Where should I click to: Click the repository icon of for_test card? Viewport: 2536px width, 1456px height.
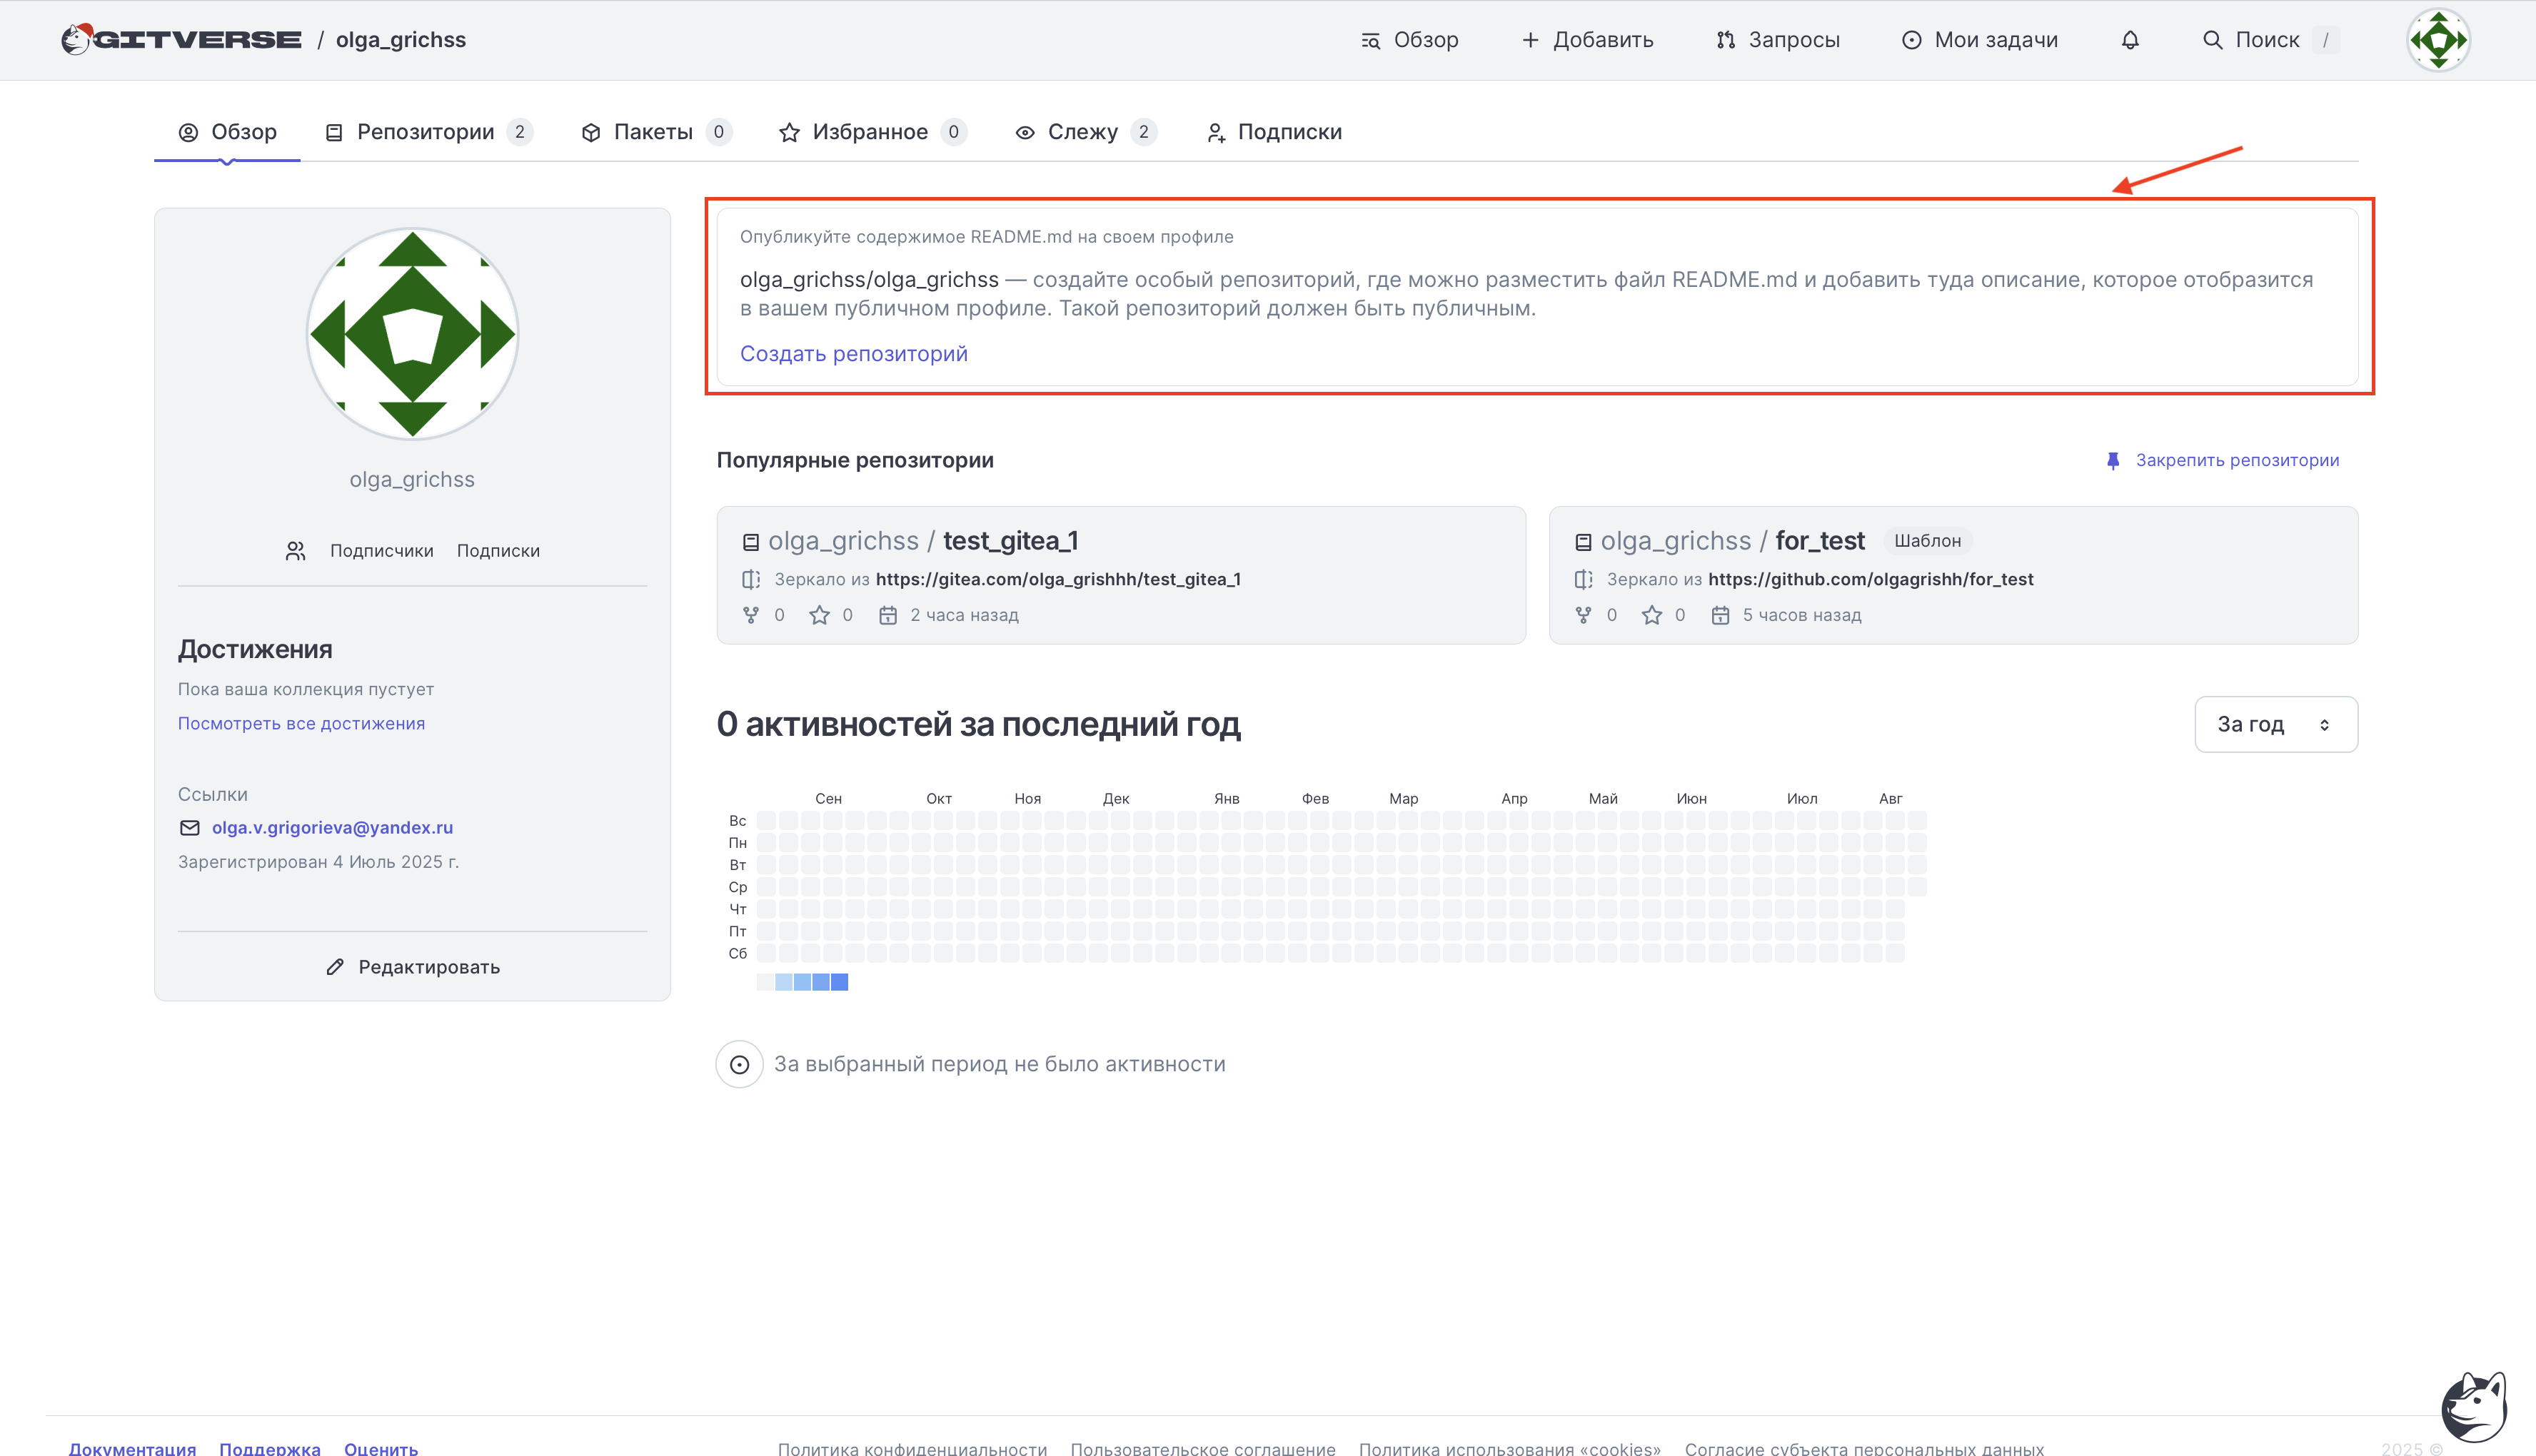coord(1583,542)
